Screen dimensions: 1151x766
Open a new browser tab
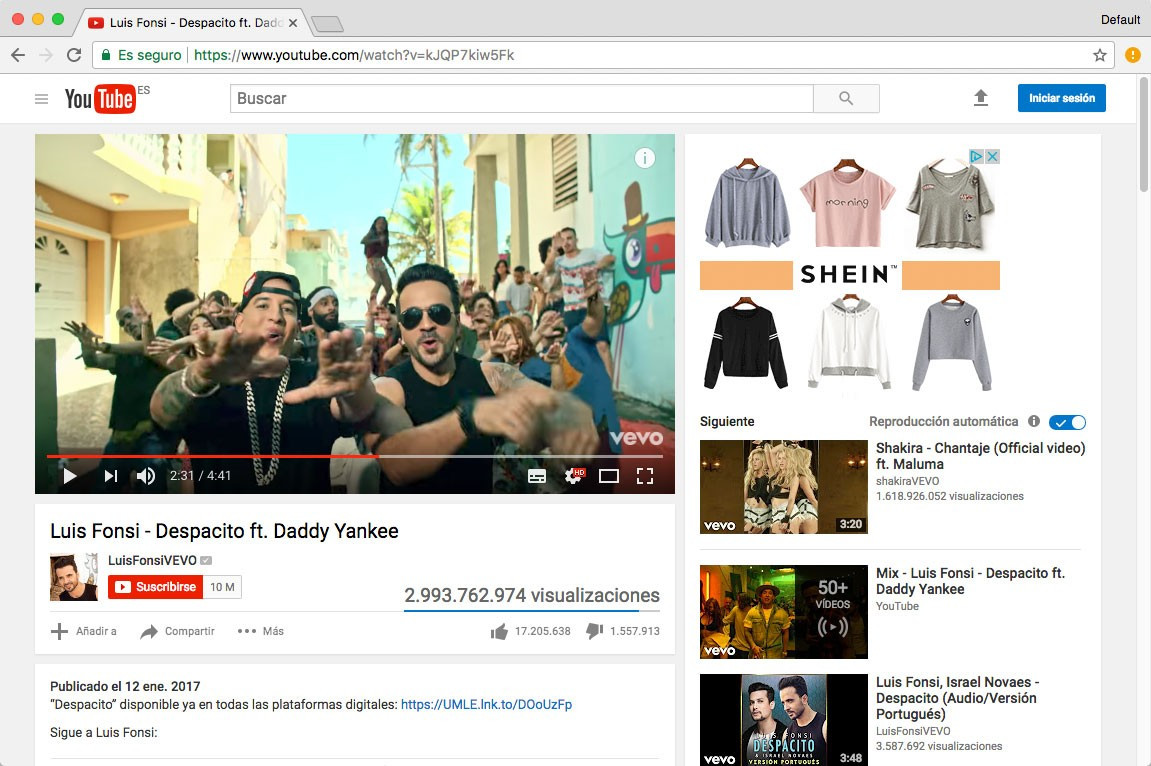pyautogui.click(x=327, y=24)
